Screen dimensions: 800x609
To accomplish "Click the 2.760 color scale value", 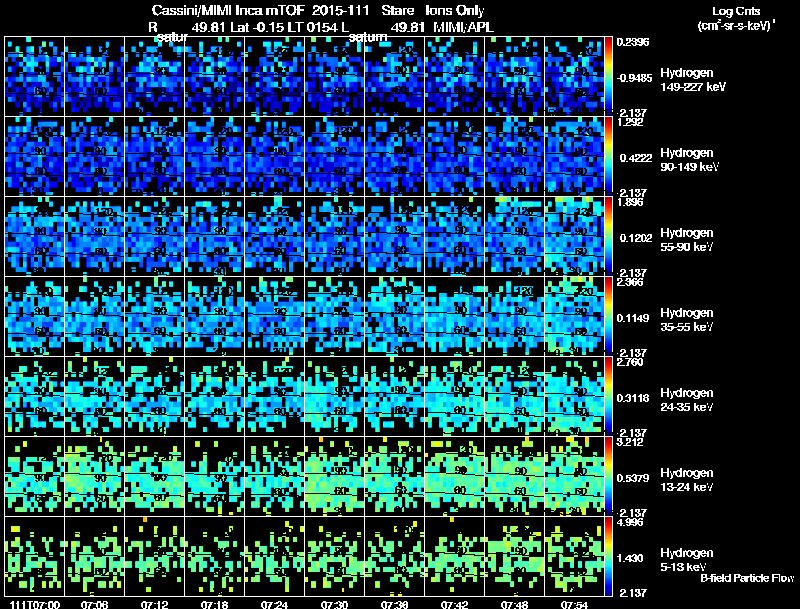I will [x=630, y=363].
